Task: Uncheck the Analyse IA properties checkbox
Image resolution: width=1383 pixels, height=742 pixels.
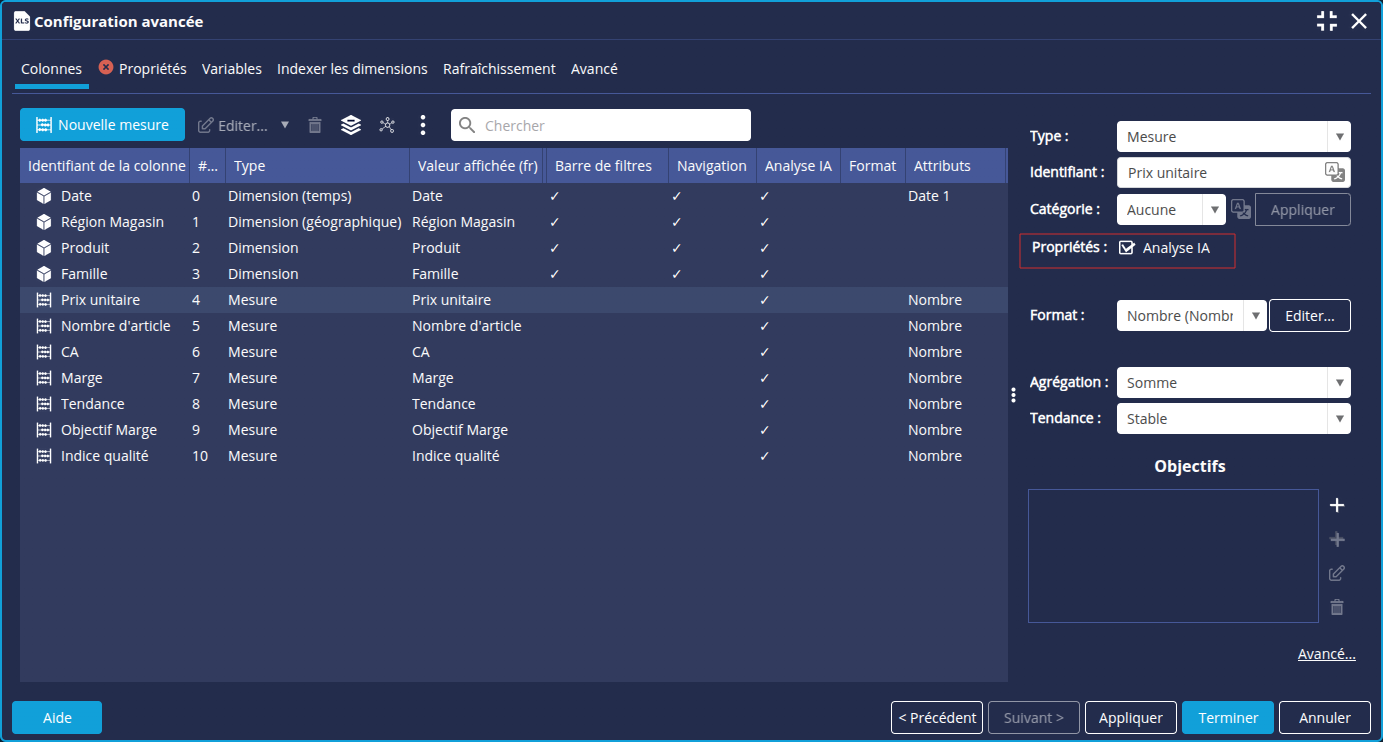Action: coord(1127,248)
